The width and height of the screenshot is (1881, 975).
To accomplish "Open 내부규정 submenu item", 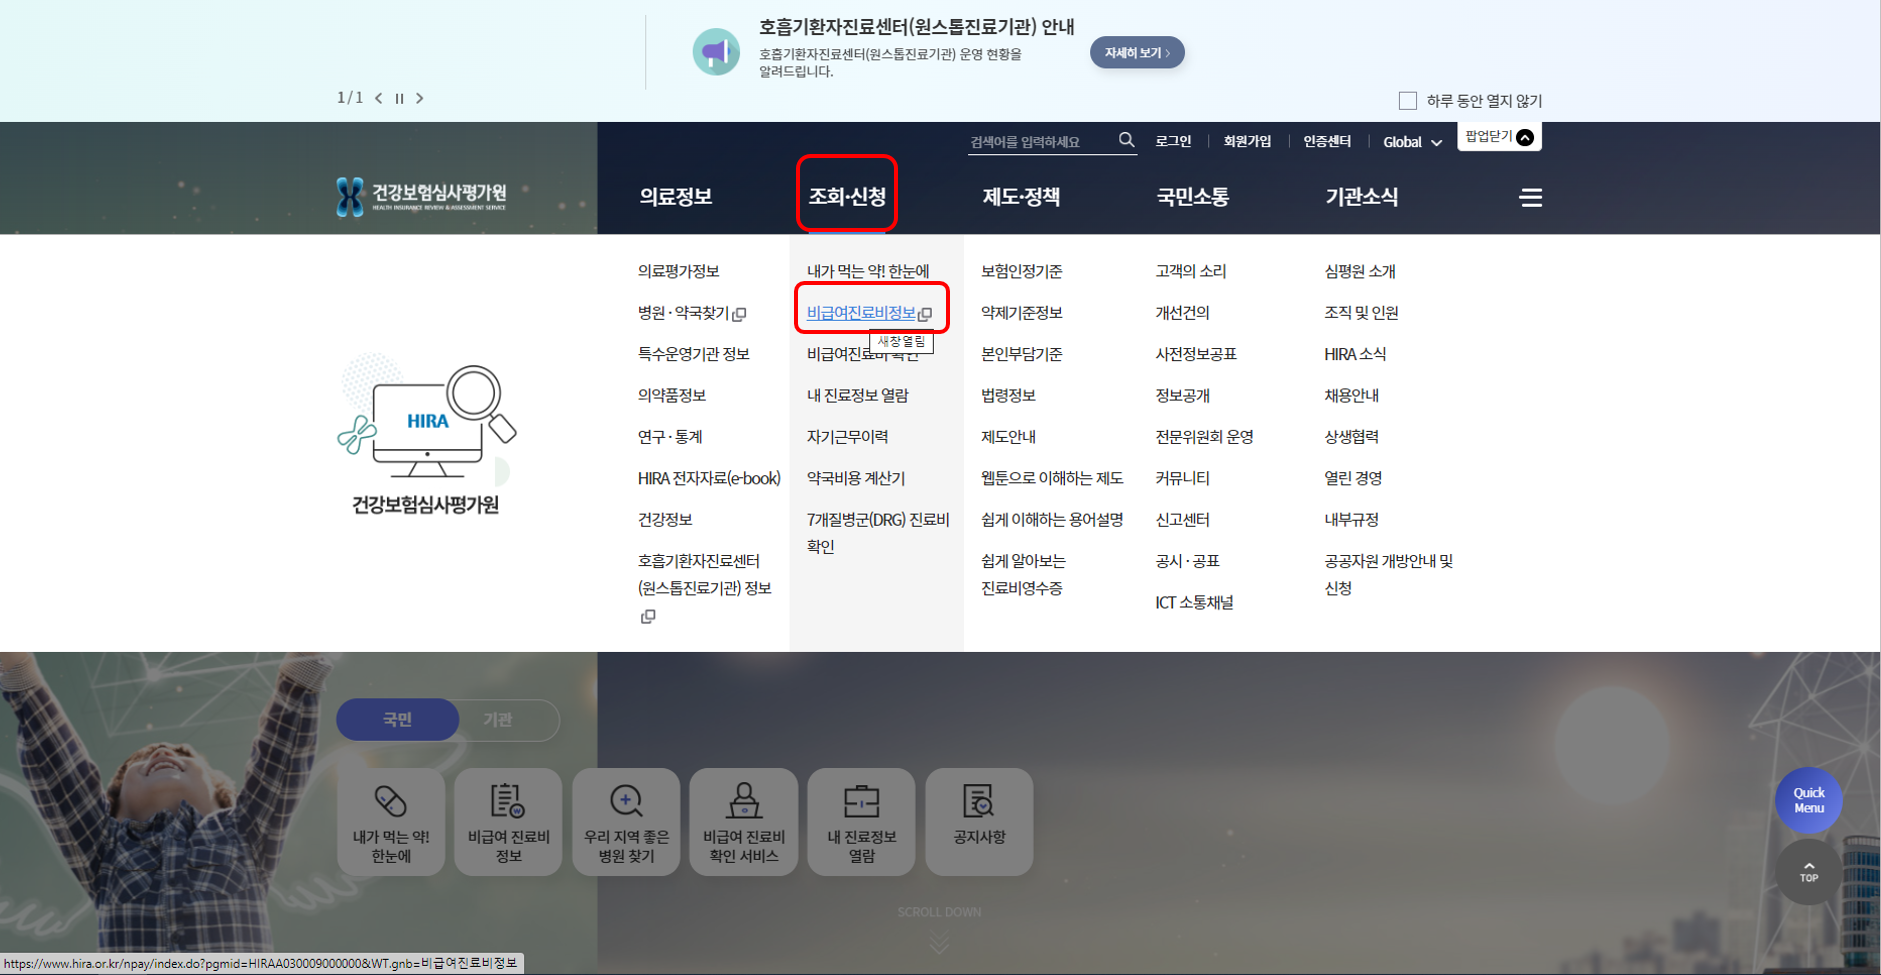I will (1351, 520).
